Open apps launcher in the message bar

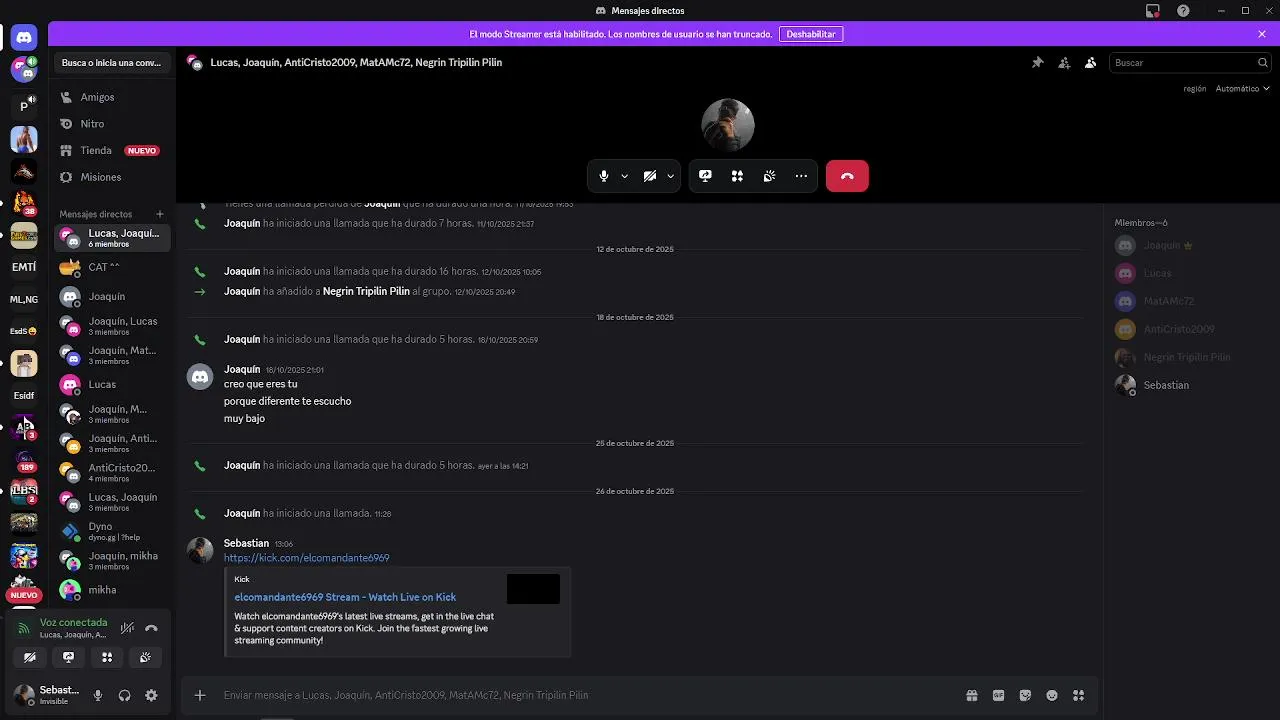click(1078, 695)
